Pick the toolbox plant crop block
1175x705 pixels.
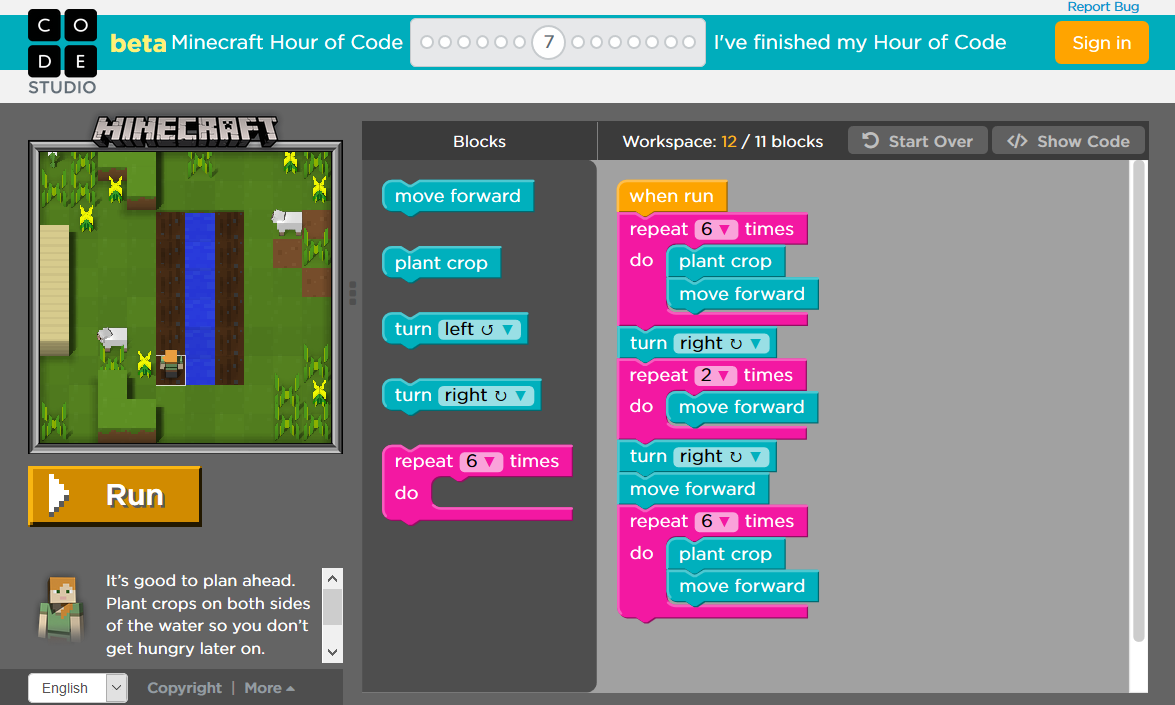click(x=441, y=263)
